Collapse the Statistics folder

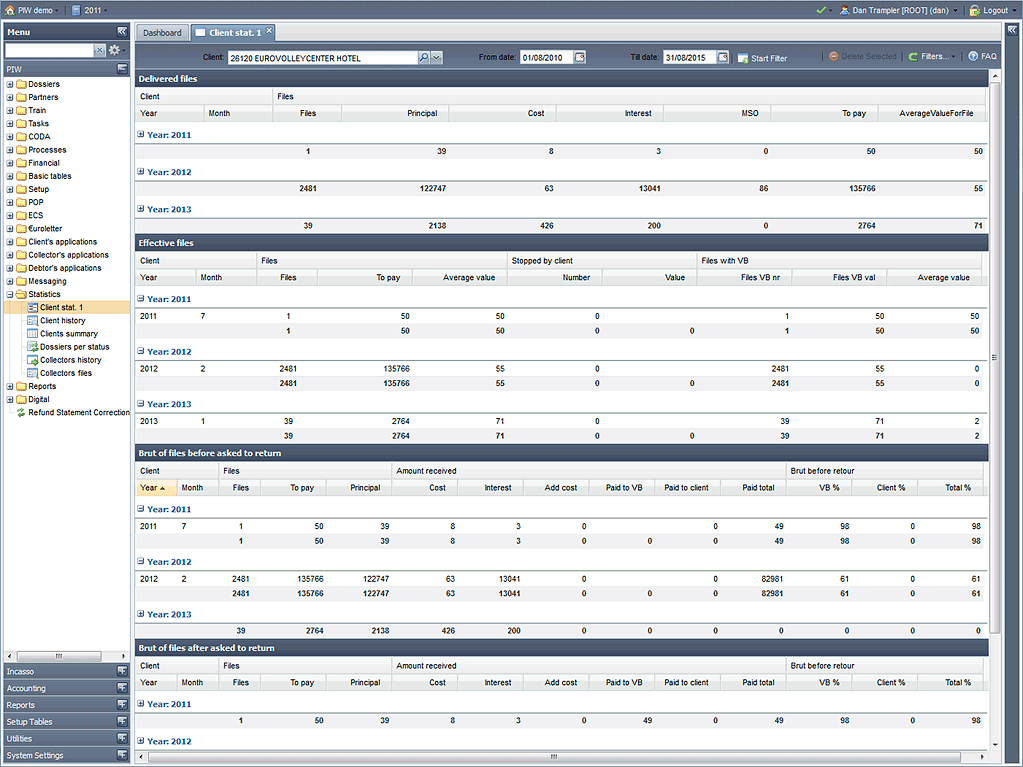(10, 294)
